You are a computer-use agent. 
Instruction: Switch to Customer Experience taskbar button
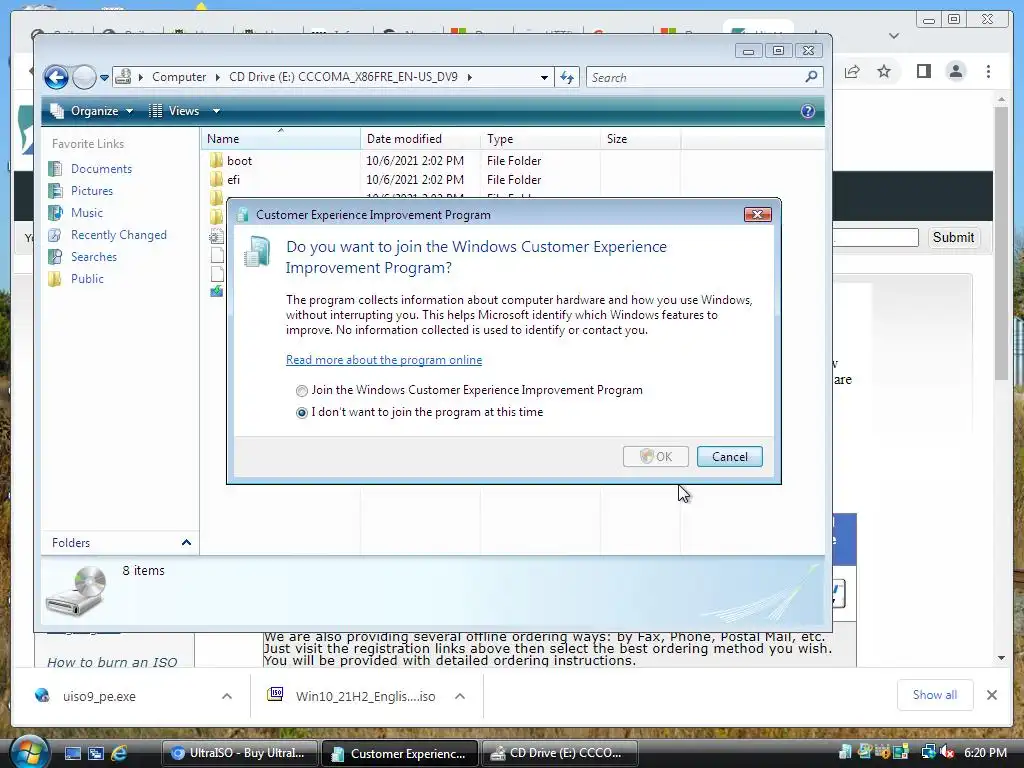(x=399, y=754)
